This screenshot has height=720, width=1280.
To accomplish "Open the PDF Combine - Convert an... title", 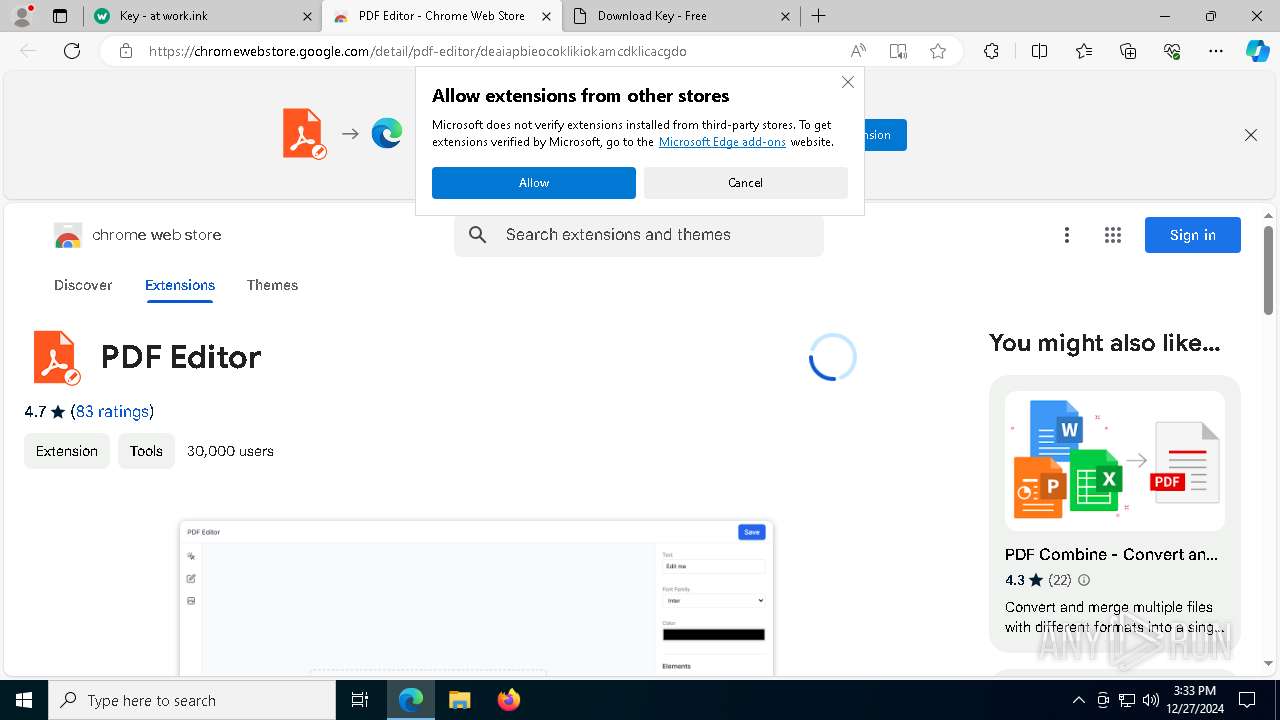I will (1111, 554).
